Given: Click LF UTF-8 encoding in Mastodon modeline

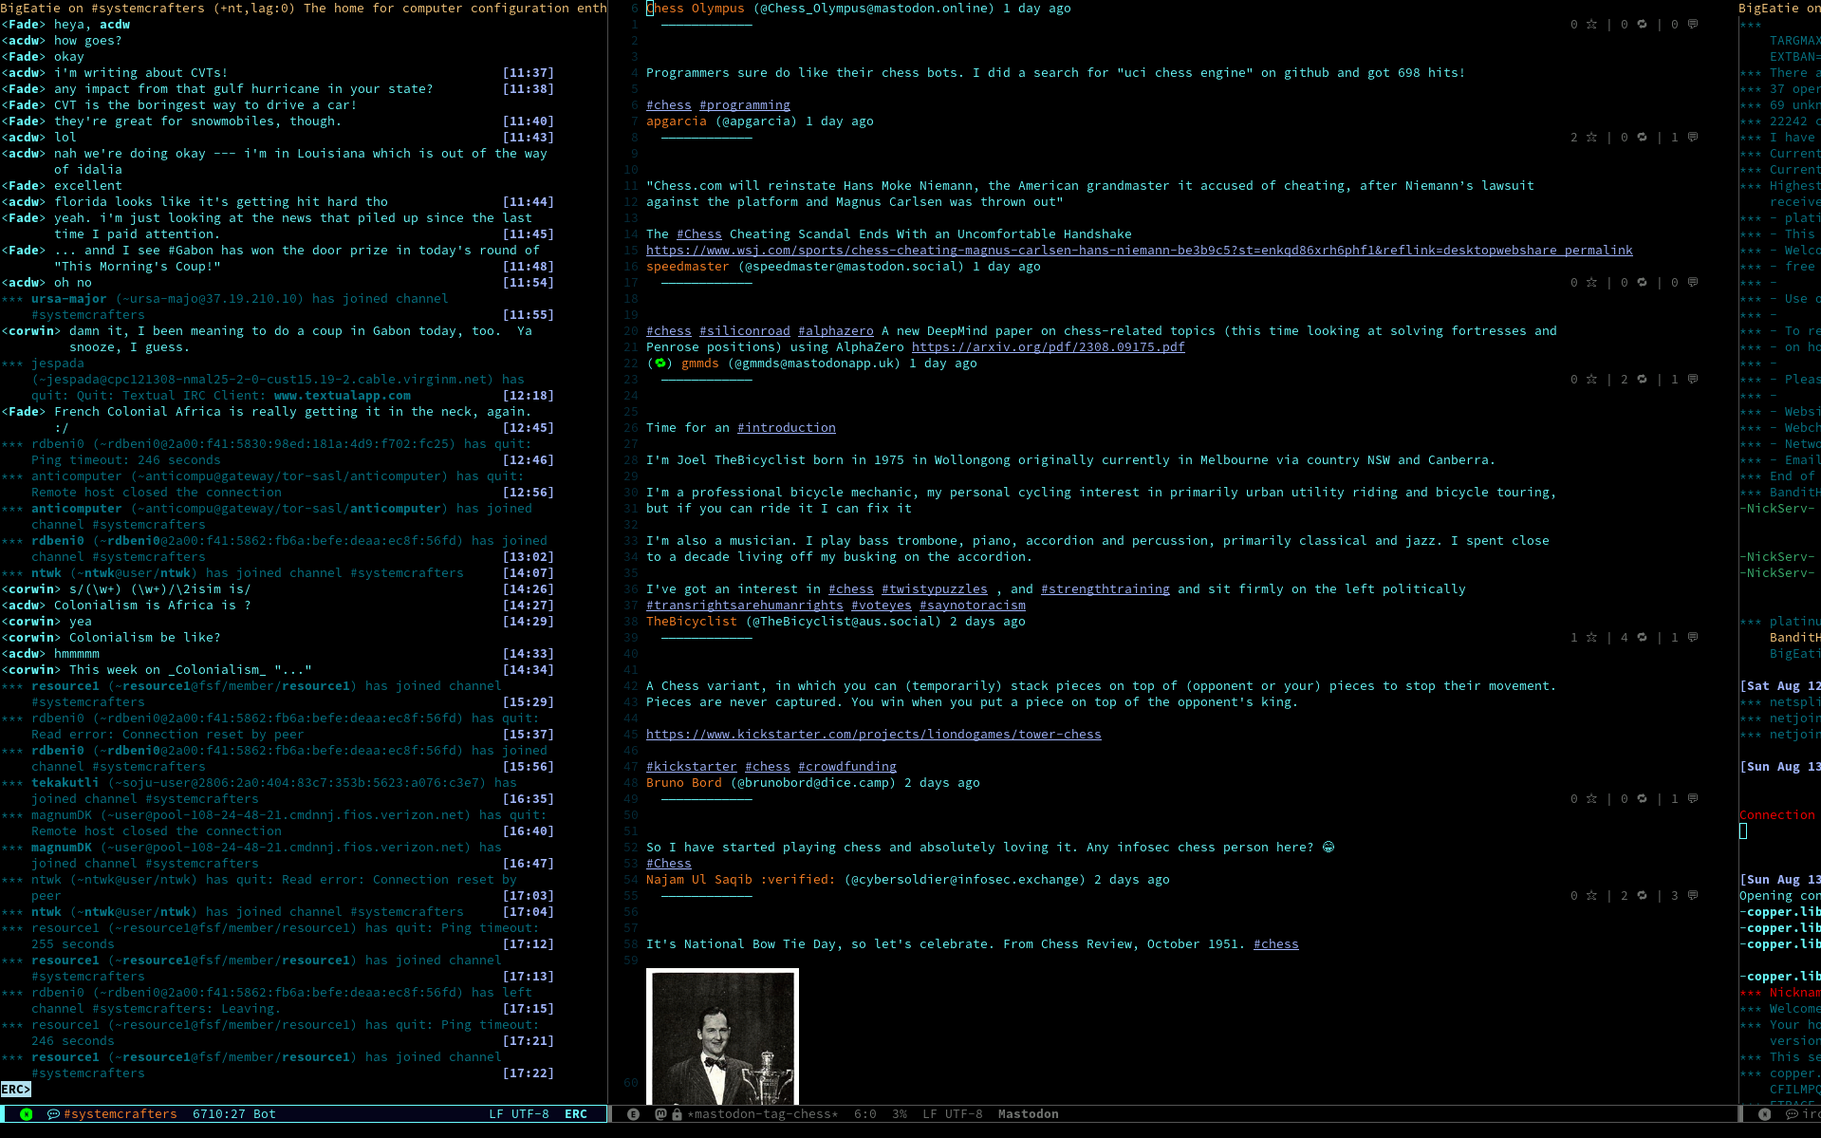Looking at the screenshot, I should coord(952,1114).
